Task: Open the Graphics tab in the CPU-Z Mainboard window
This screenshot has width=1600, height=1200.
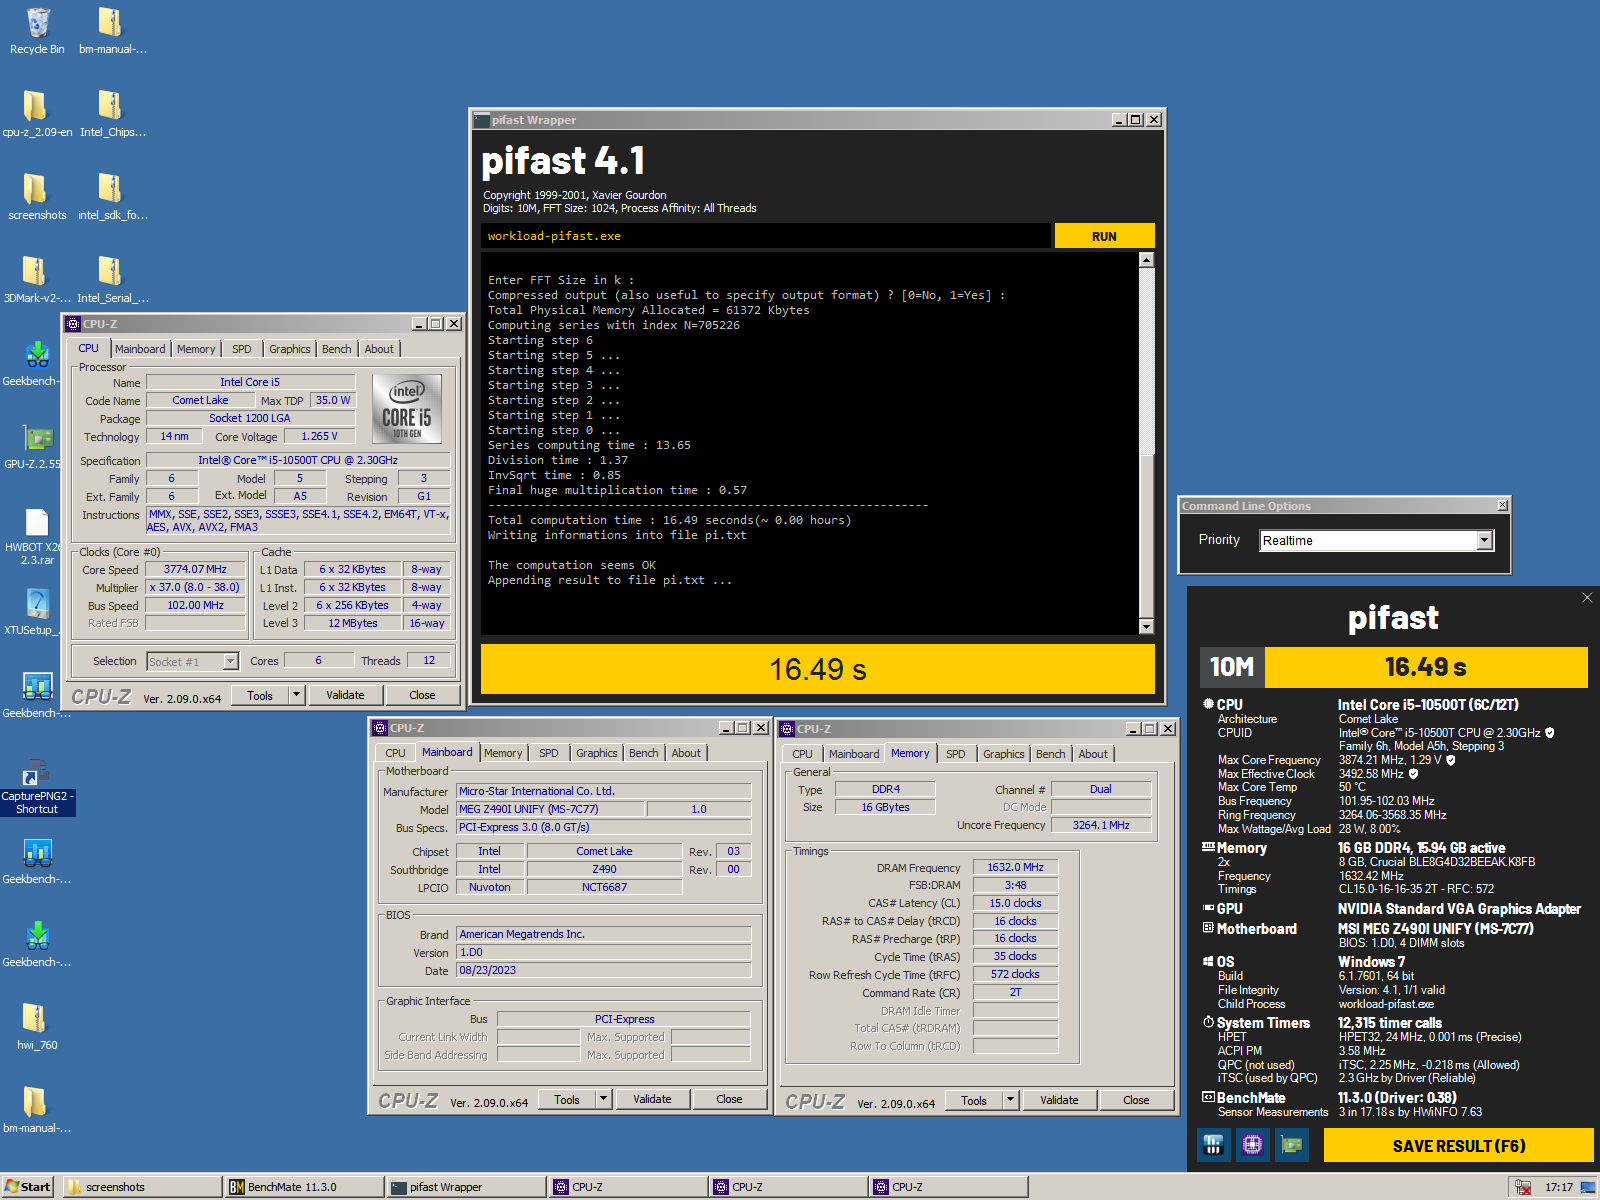Action: [597, 753]
